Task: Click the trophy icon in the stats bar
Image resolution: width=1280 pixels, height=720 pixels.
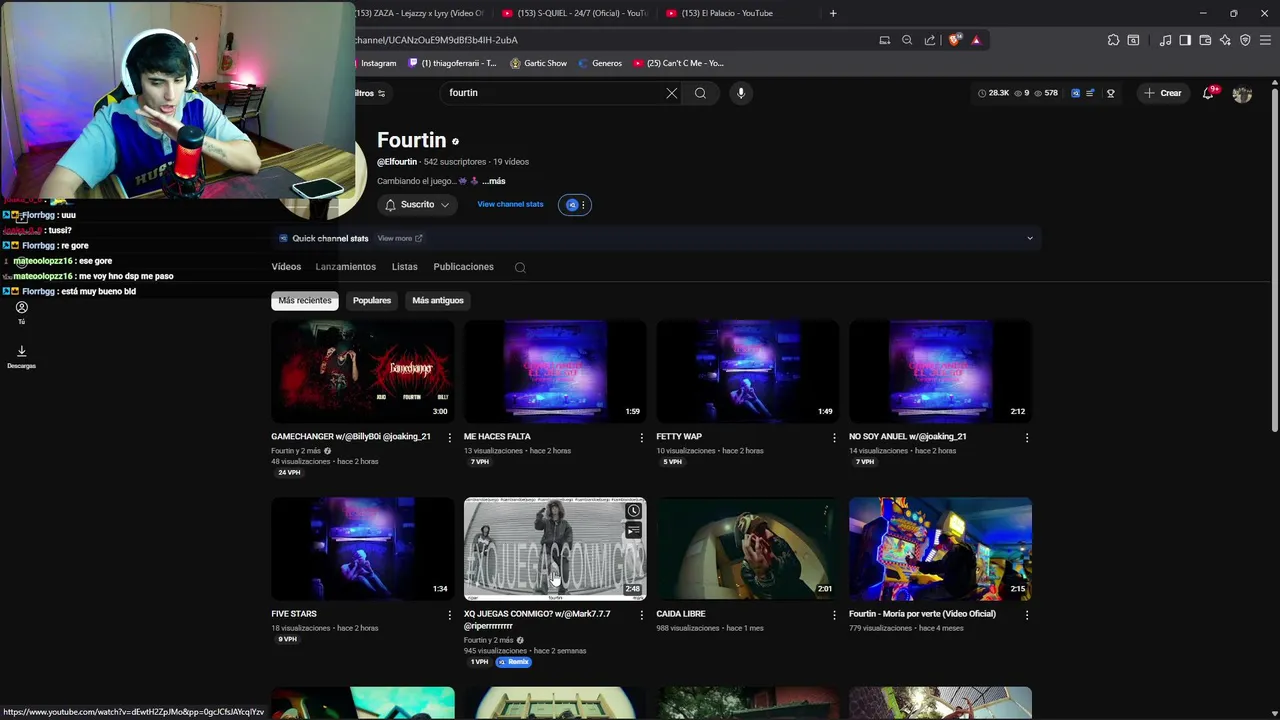Action: (x=1110, y=93)
